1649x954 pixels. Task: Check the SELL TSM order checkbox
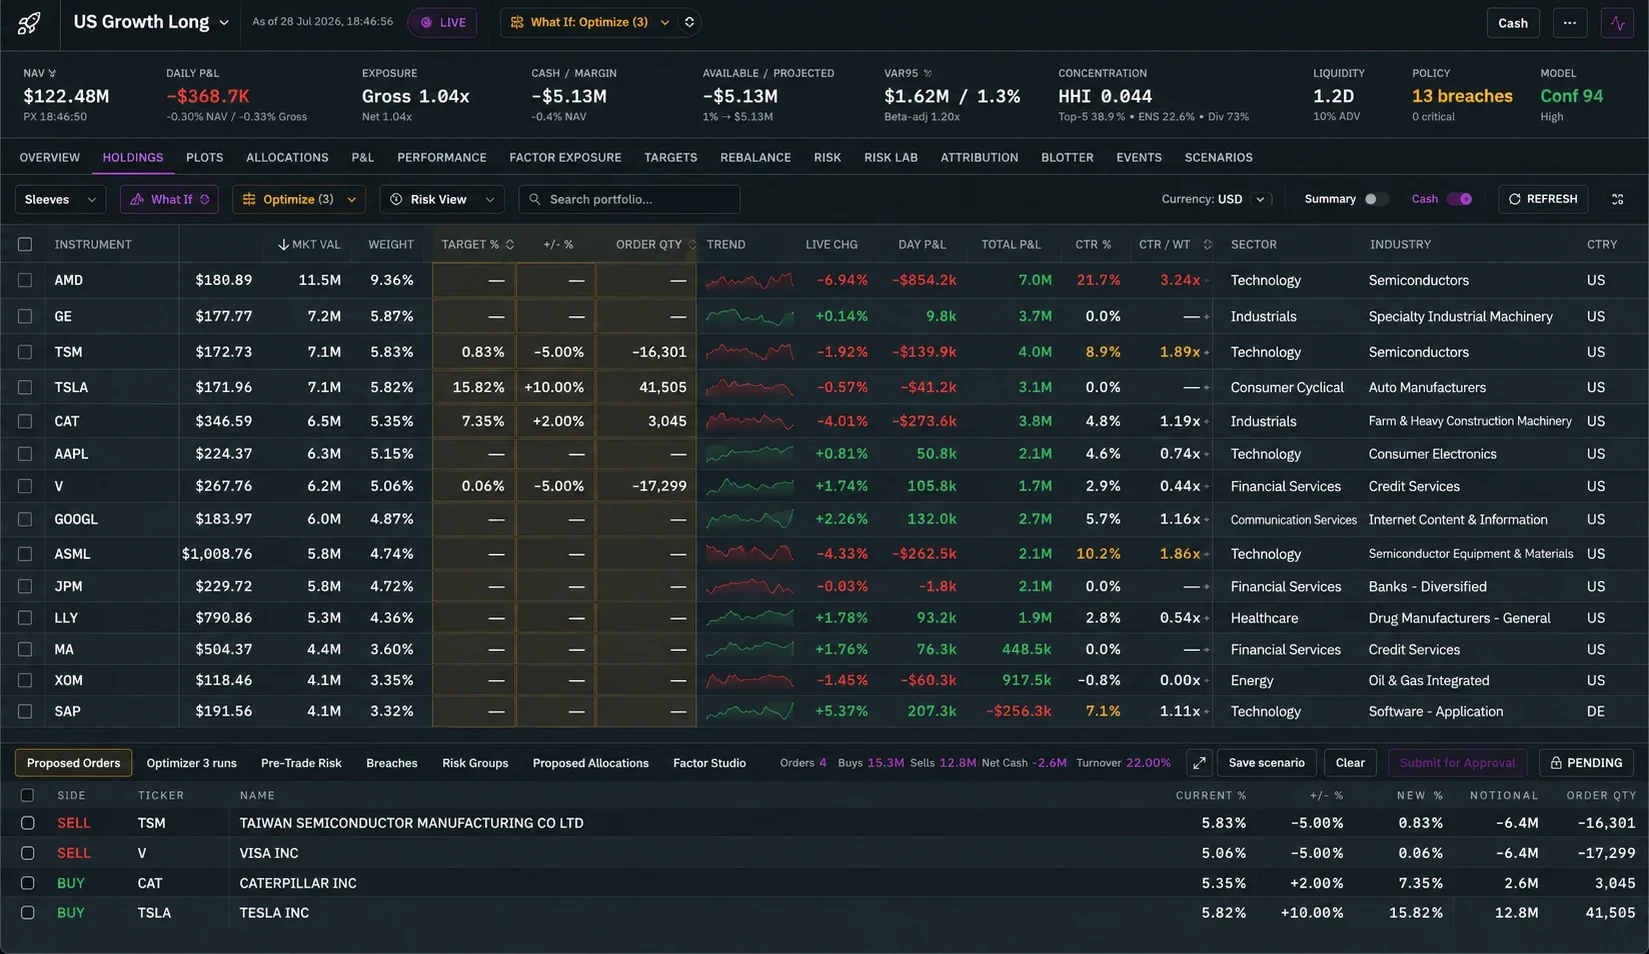click(28, 823)
